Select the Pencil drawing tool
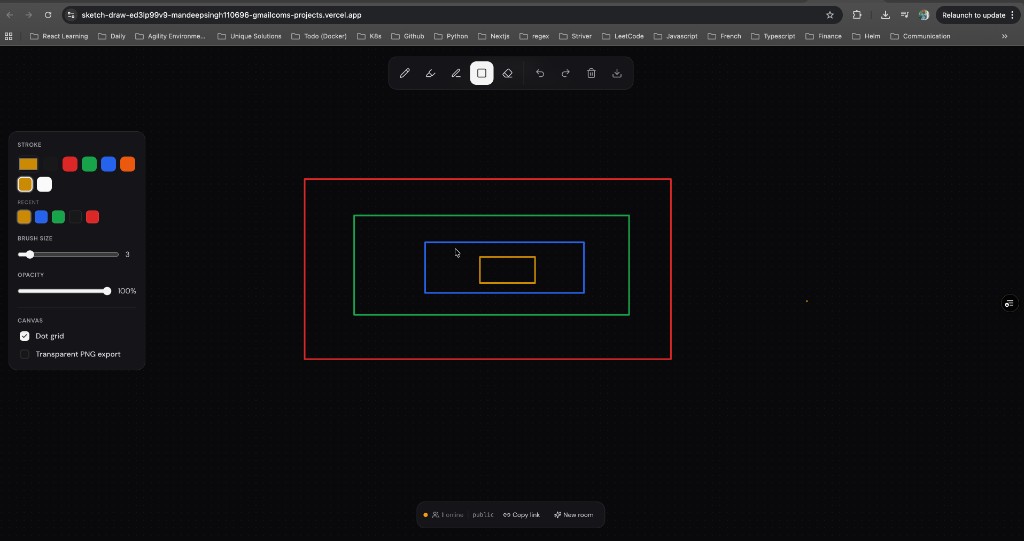 [x=405, y=73]
